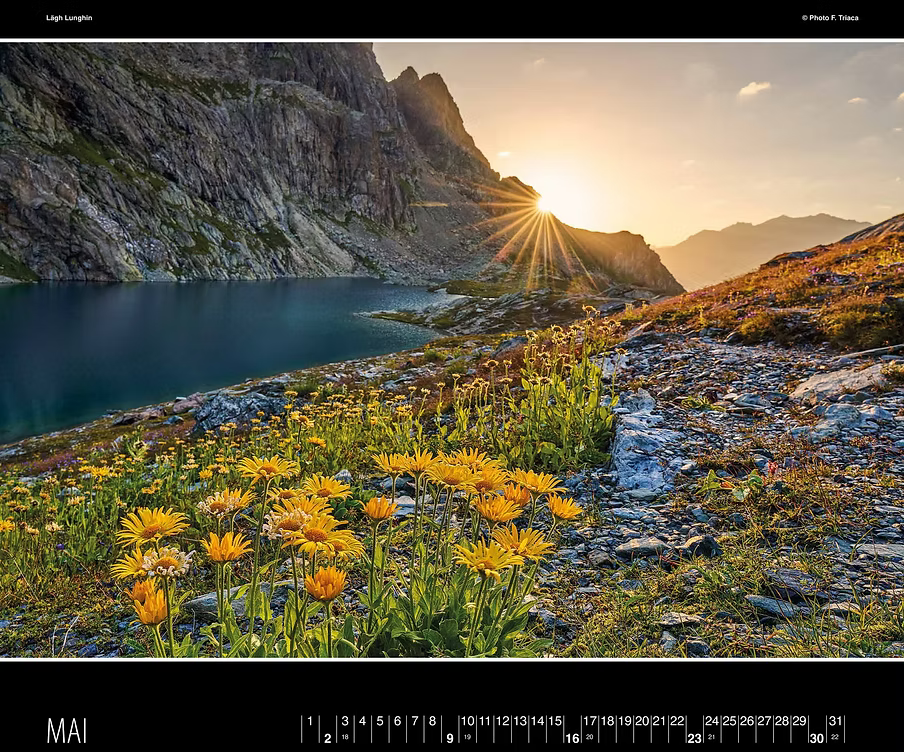
Task: Select day 17 in the calendar strip
Action: click(x=590, y=721)
